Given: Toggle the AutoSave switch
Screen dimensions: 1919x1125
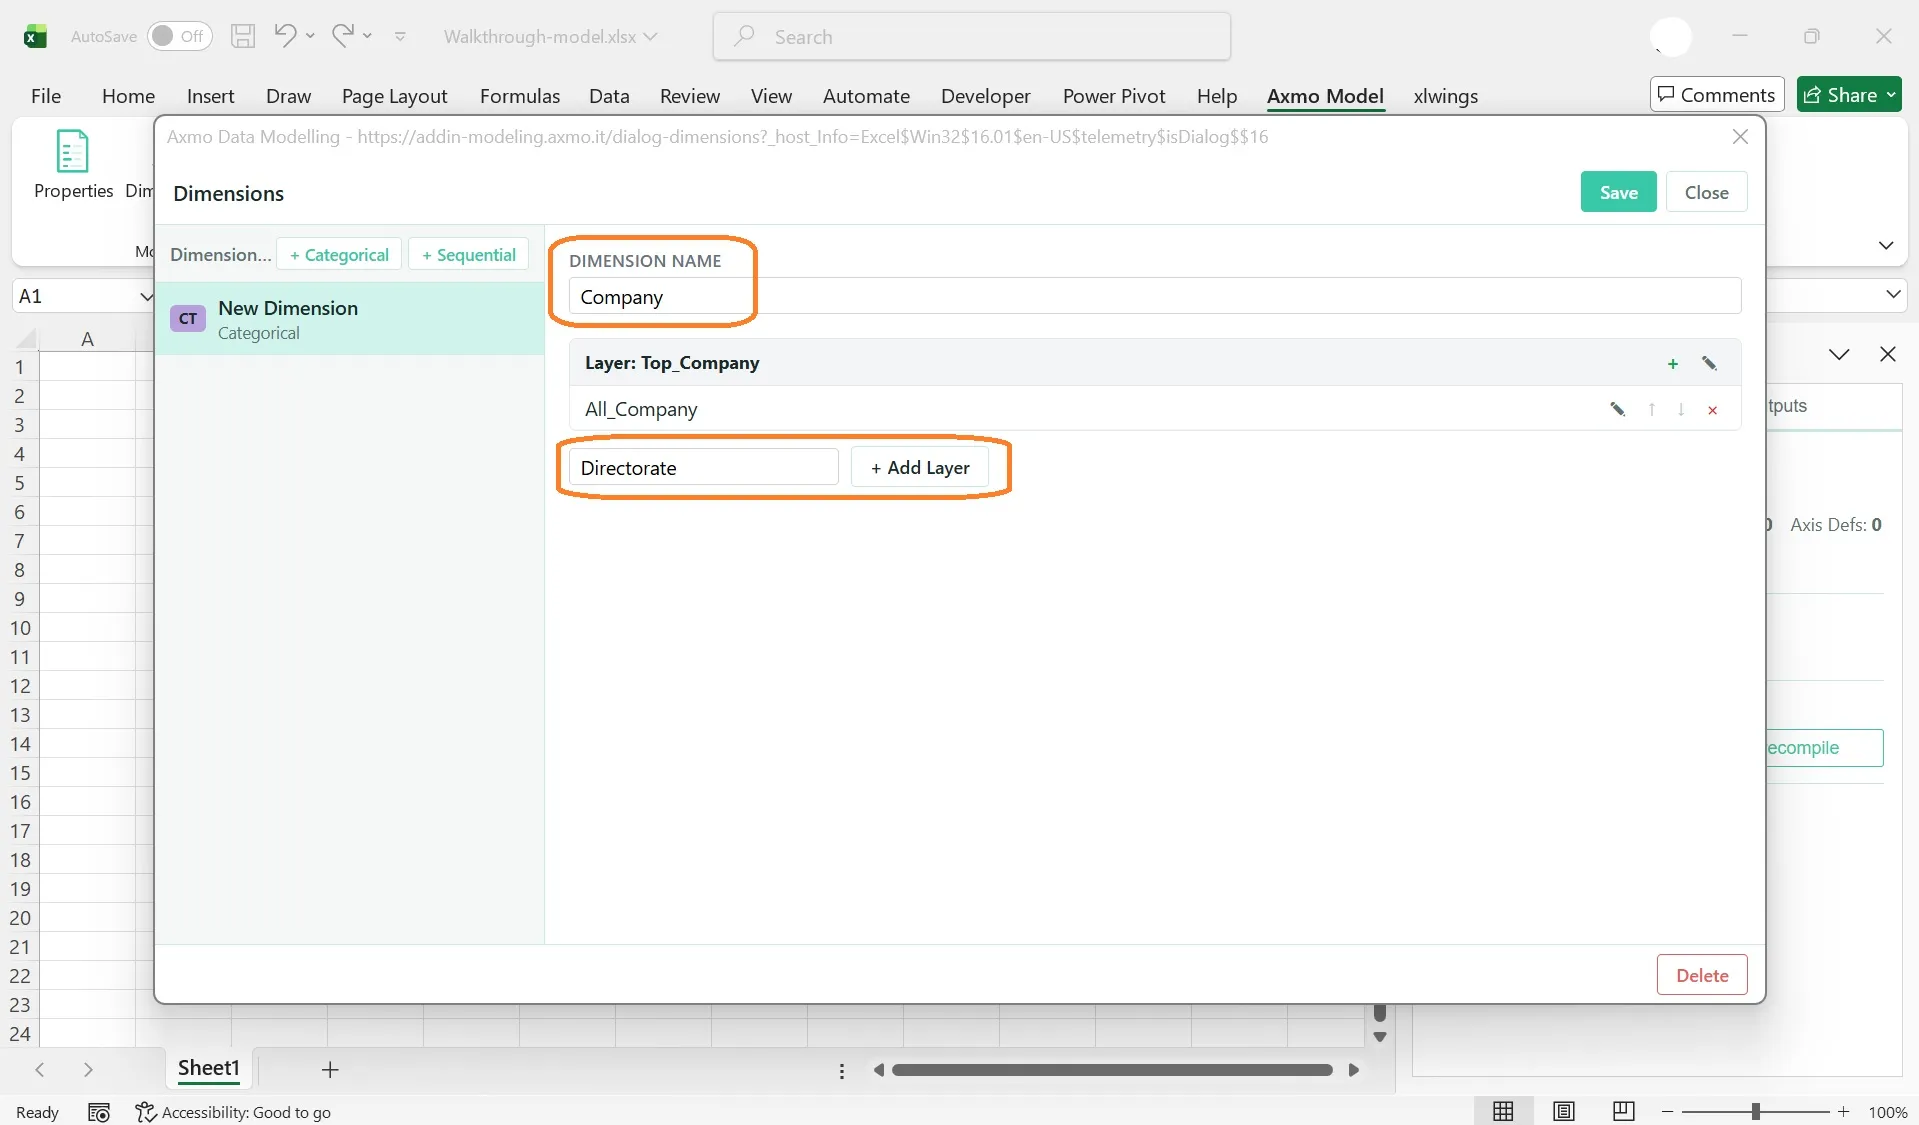Looking at the screenshot, I should point(180,36).
